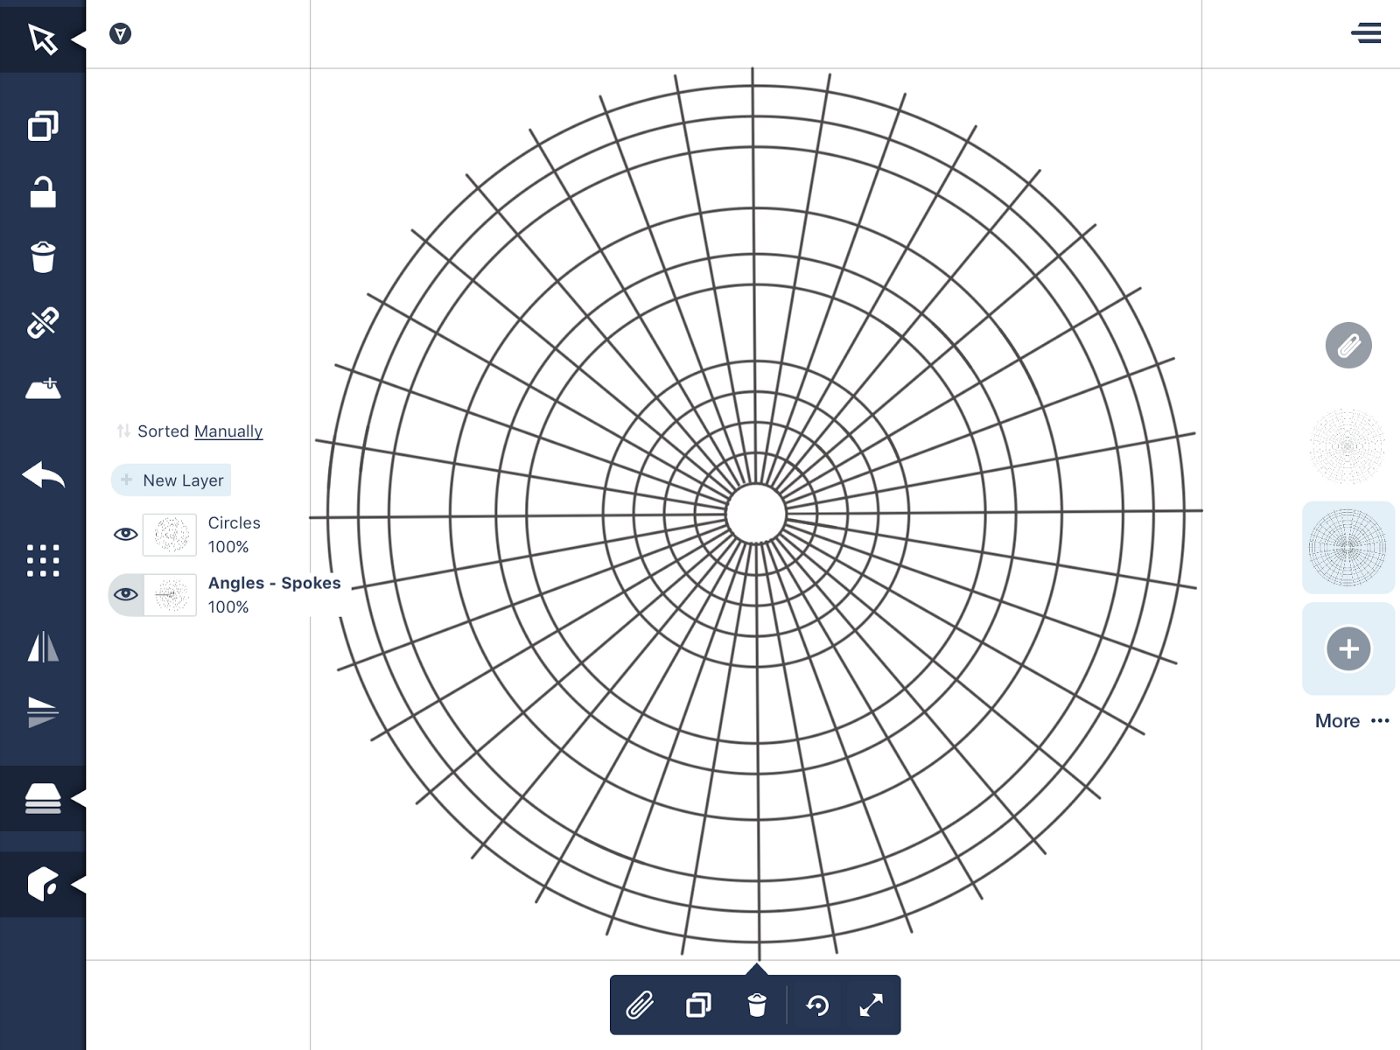Click rotate icon in bottom popup toolbar

[817, 1005]
